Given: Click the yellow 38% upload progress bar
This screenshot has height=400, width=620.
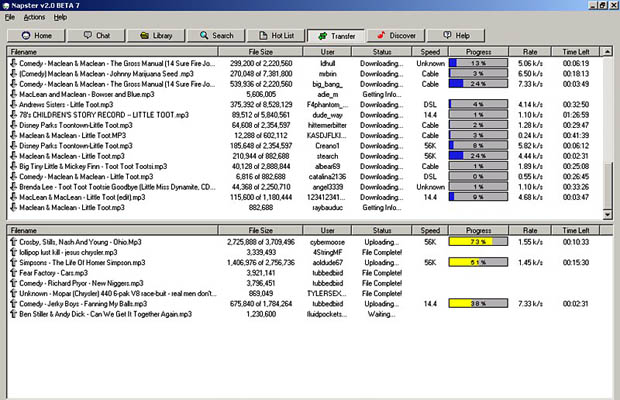Looking at the screenshot, I should click(478, 304).
